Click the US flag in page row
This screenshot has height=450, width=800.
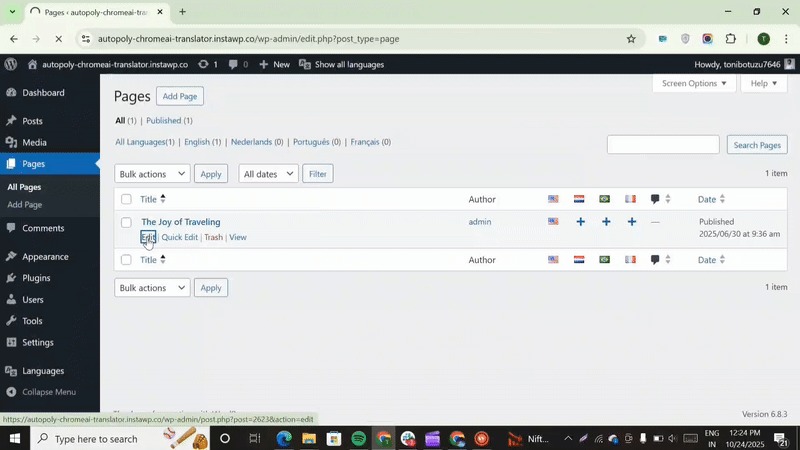[553, 221]
